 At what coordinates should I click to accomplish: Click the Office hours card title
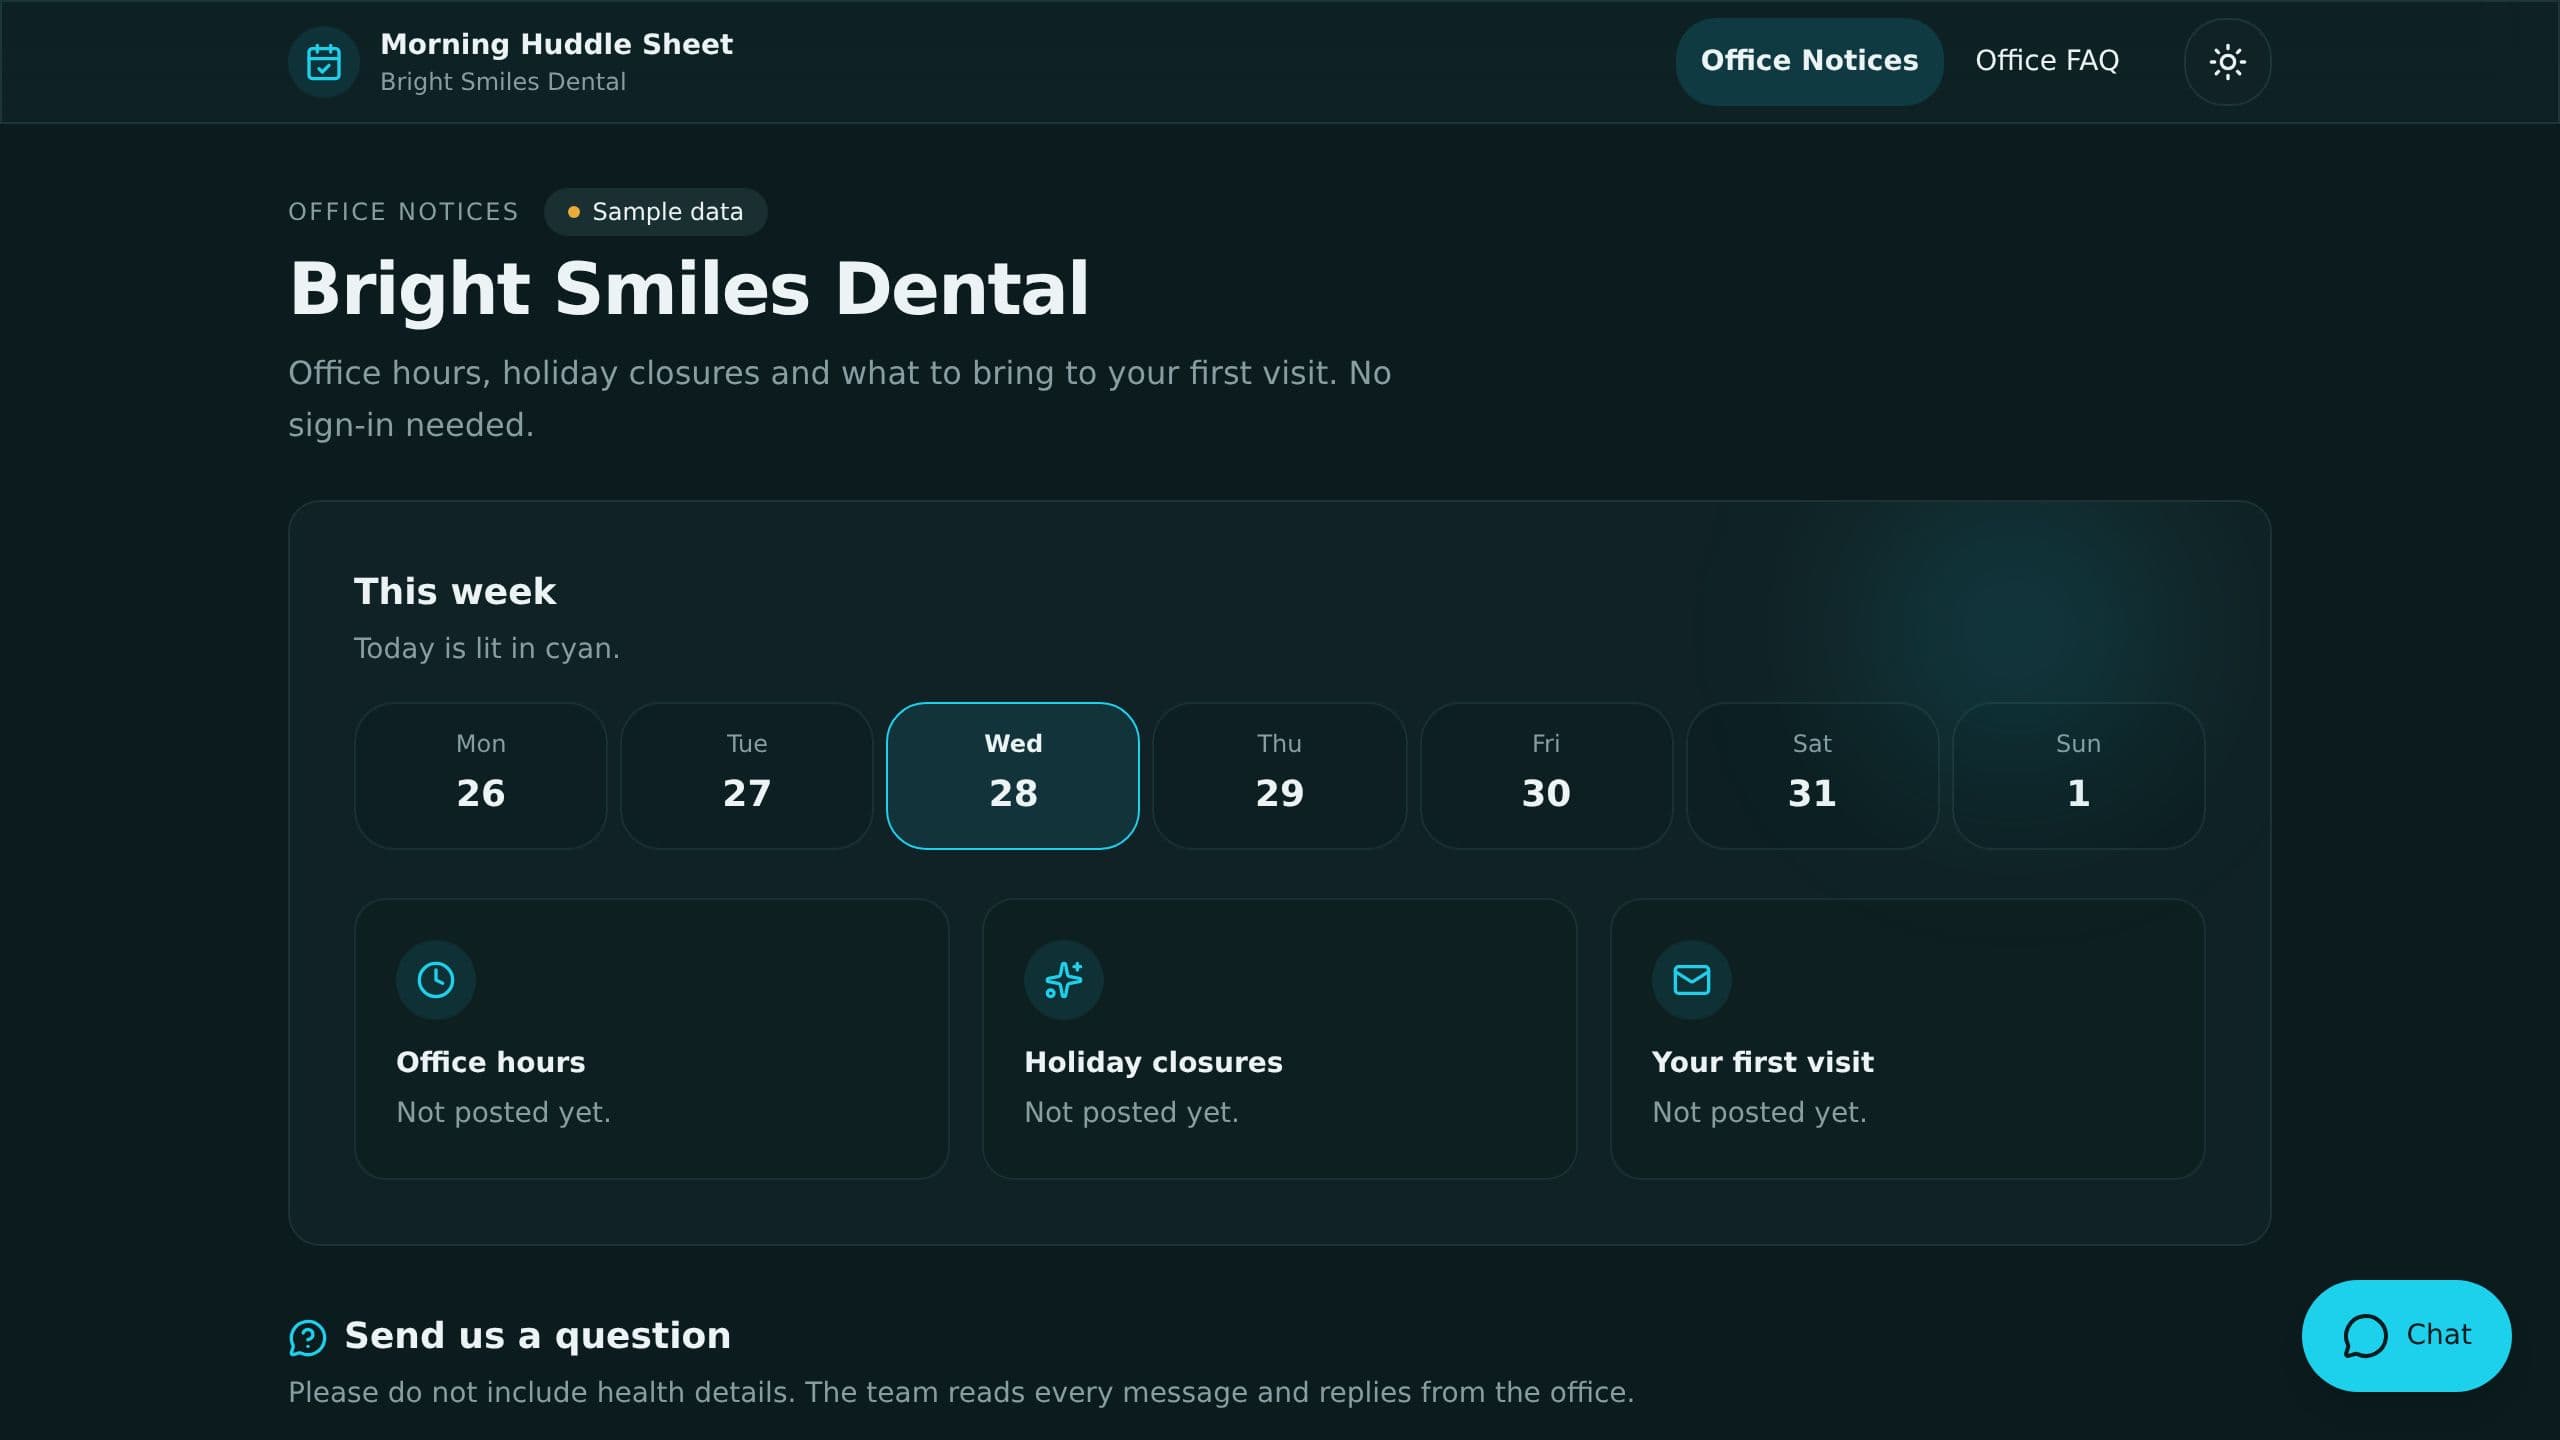pos(490,1062)
